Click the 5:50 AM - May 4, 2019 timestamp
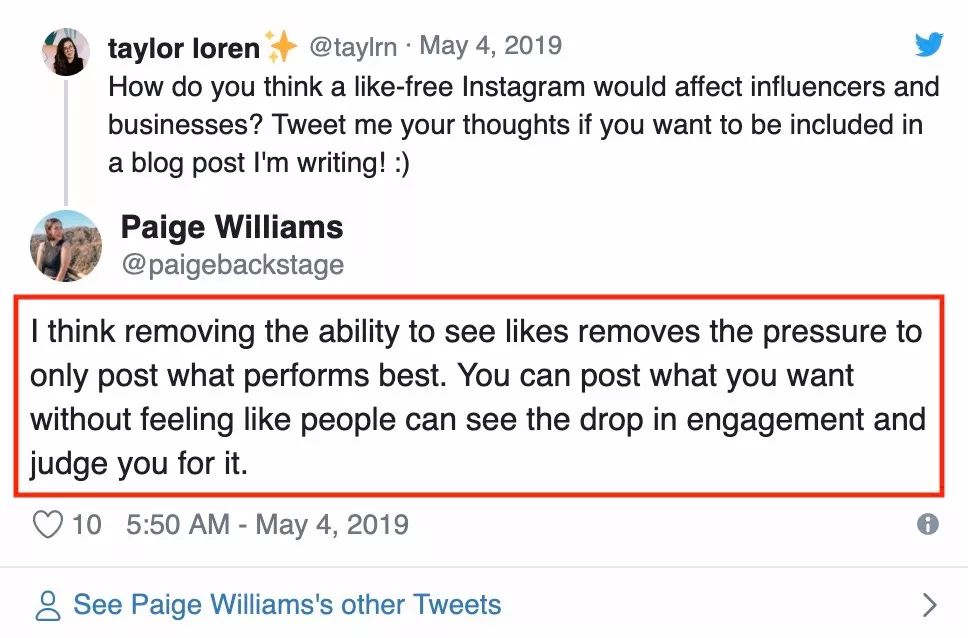The height and width of the screenshot is (638, 968). click(x=267, y=525)
